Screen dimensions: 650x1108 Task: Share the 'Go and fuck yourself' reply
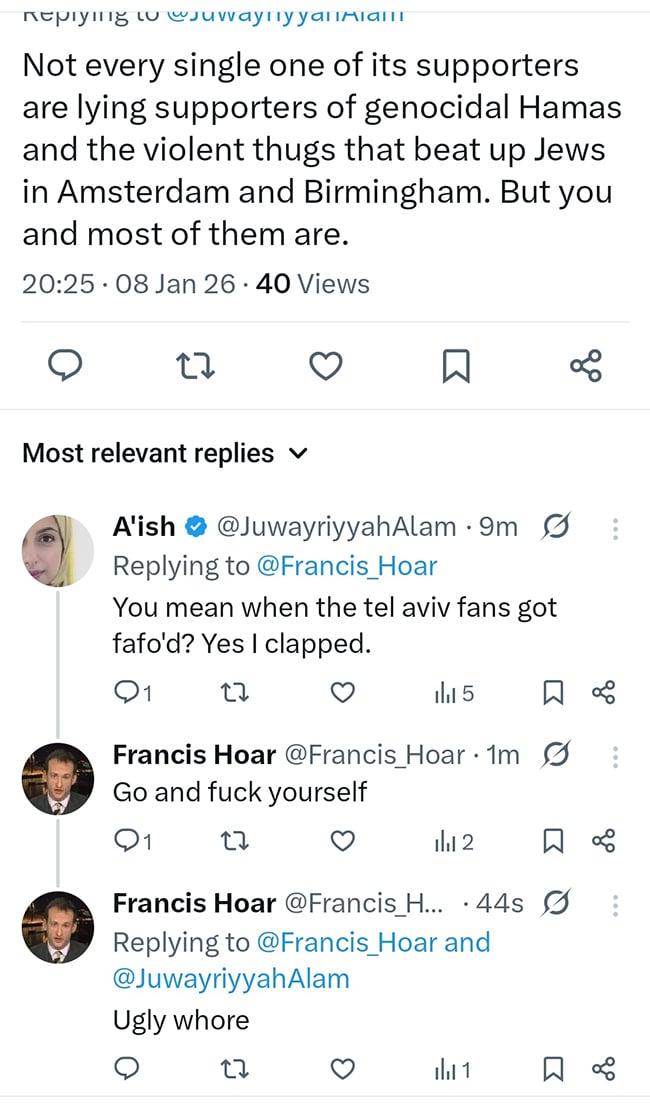click(603, 842)
